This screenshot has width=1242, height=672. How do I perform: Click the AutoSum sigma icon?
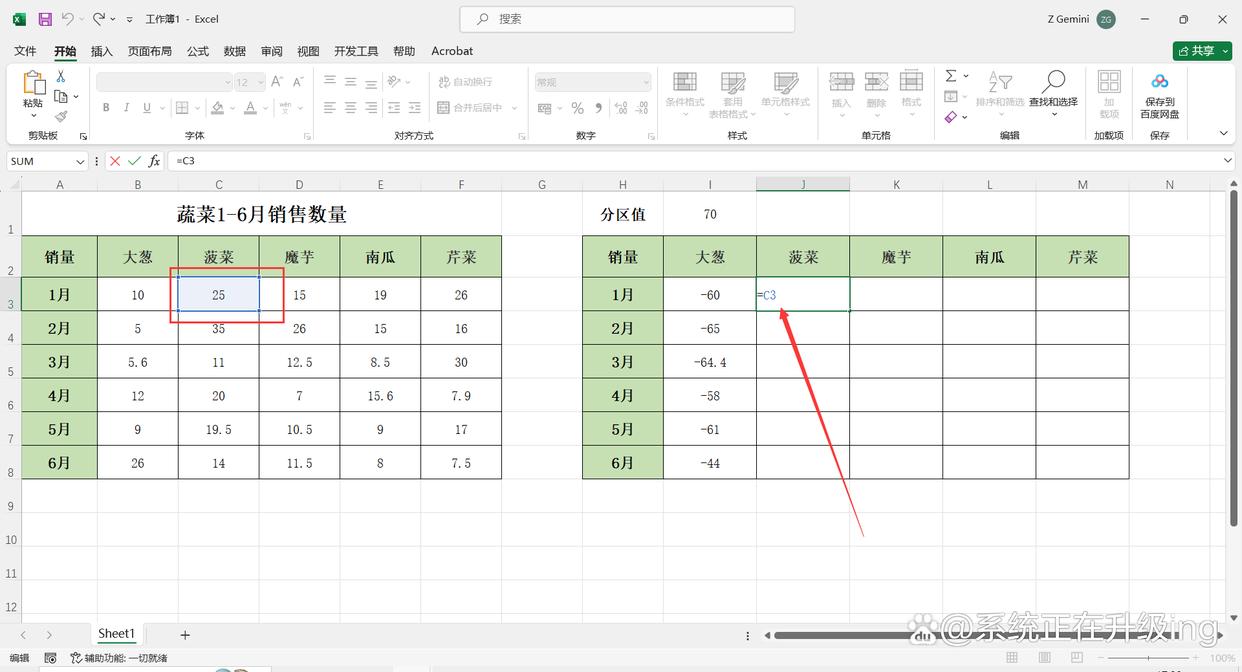951,76
